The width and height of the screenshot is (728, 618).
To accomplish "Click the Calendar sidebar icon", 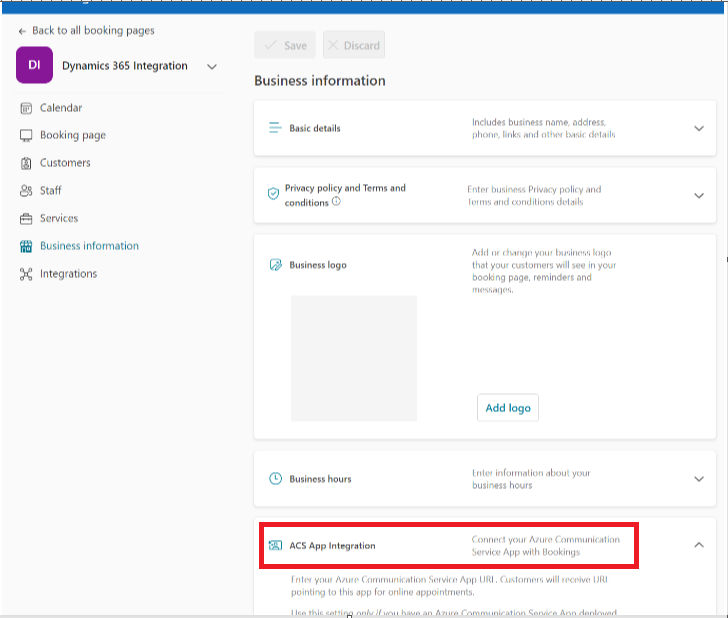I will pyautogui.click(x=26, y=108).
